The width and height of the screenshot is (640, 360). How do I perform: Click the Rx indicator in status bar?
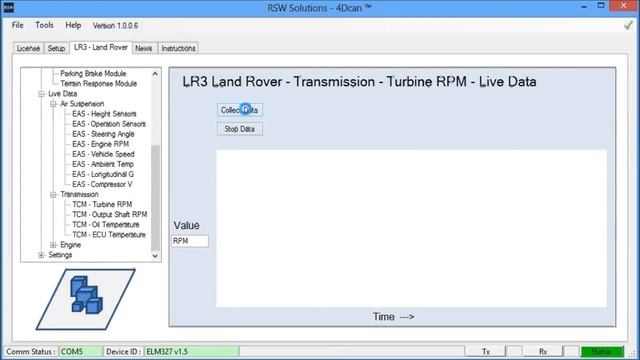click(x=543, y=351)
